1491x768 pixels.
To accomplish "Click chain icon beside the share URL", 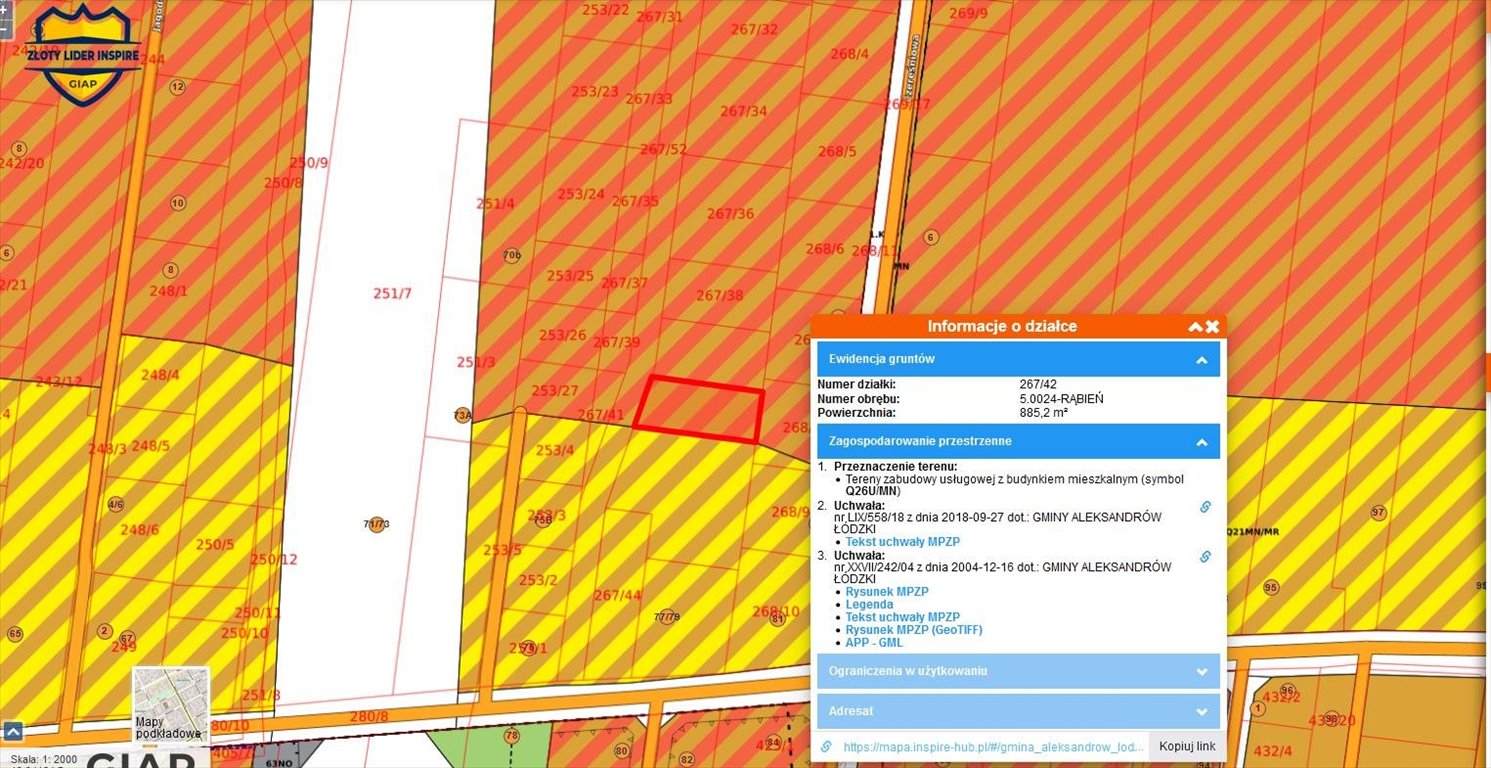I will coord(826,747).
